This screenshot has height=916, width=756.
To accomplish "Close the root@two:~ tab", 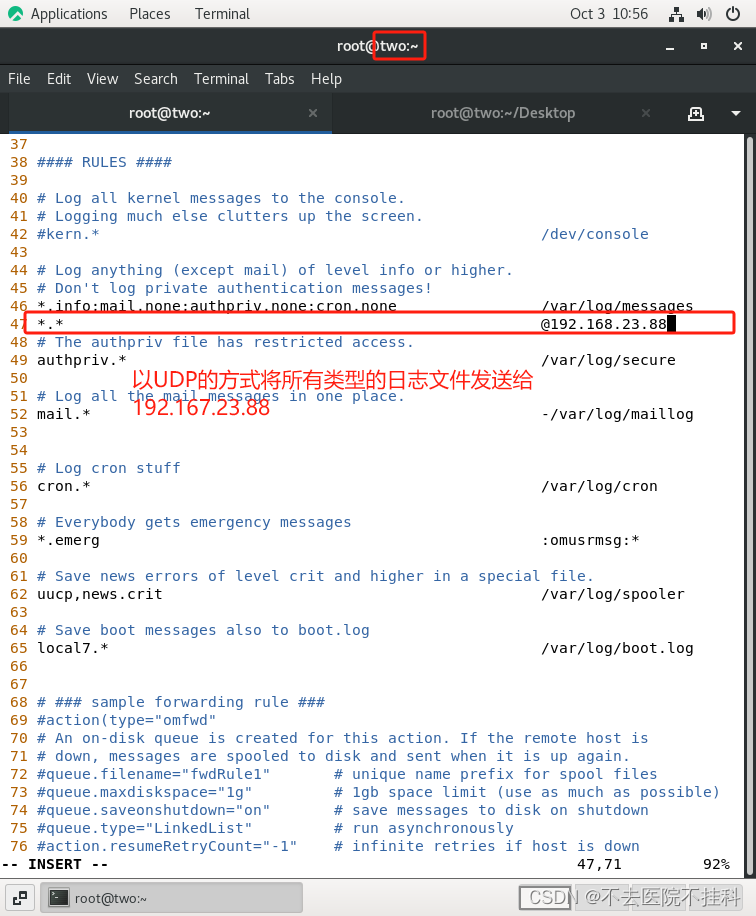I will (x=313, y=113).
